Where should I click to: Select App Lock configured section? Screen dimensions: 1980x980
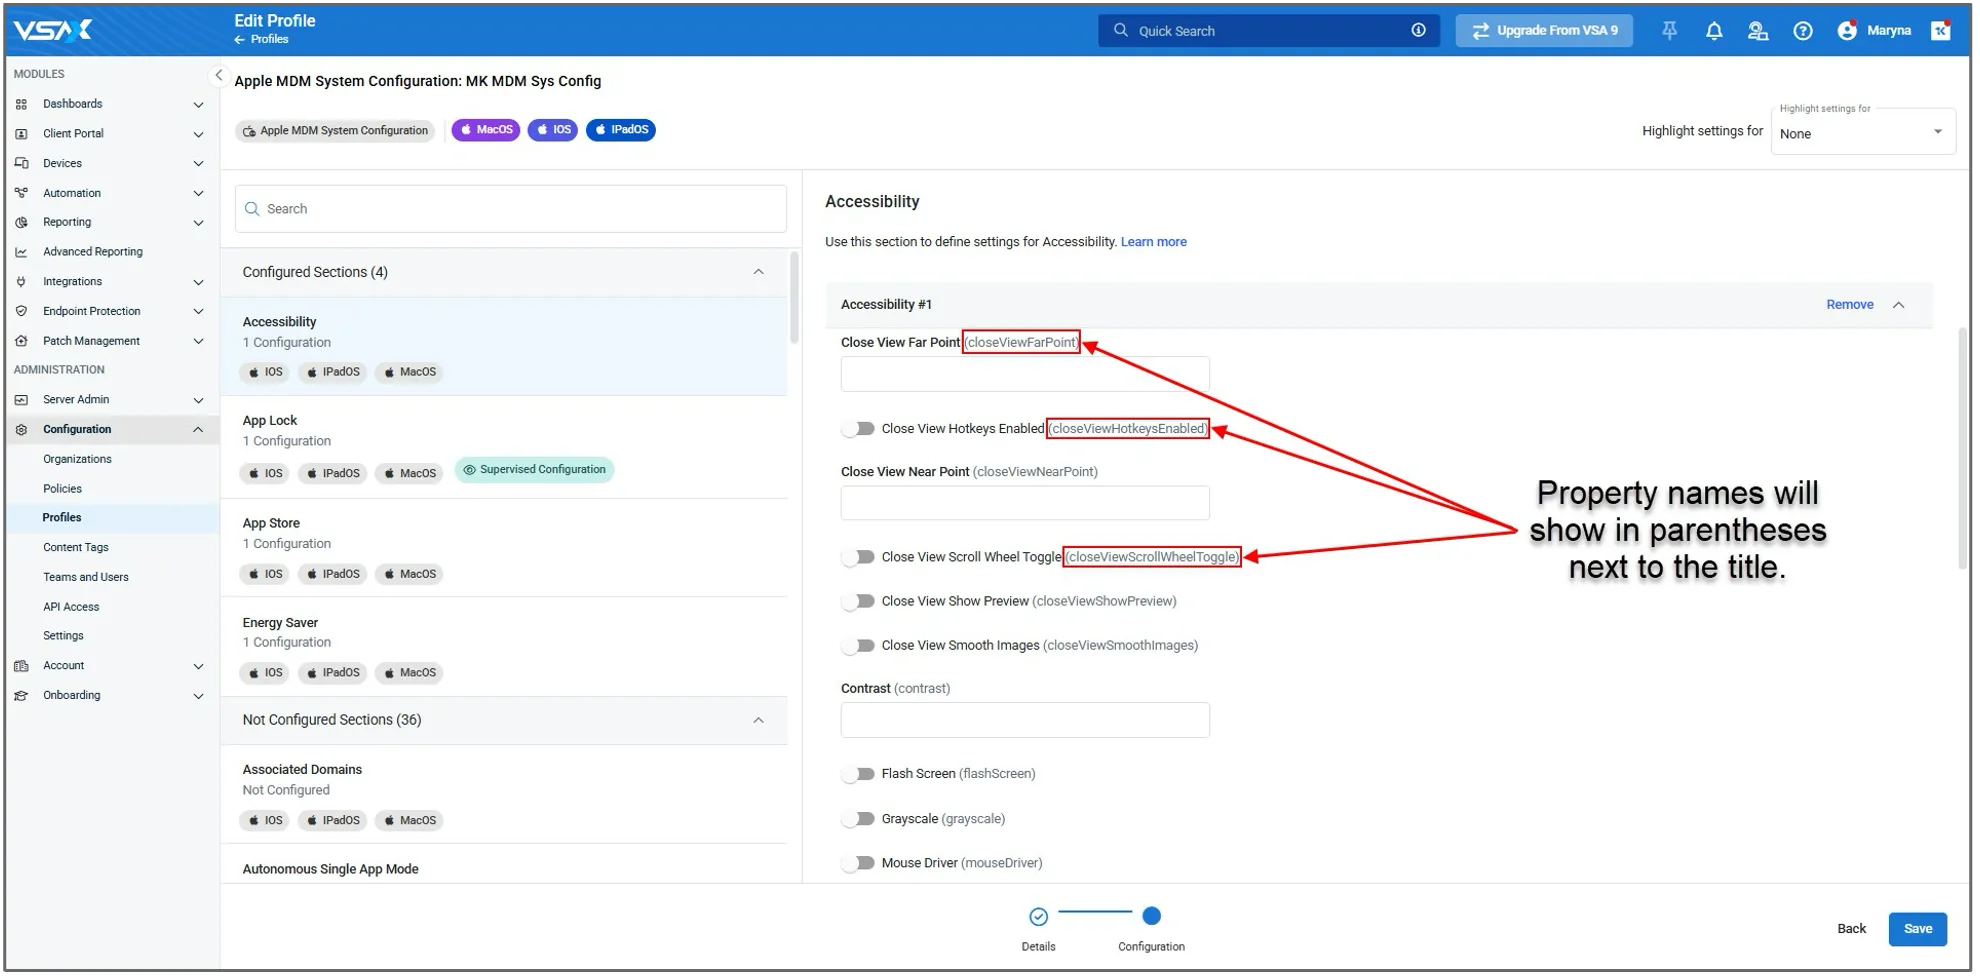[x=270, y=421]
